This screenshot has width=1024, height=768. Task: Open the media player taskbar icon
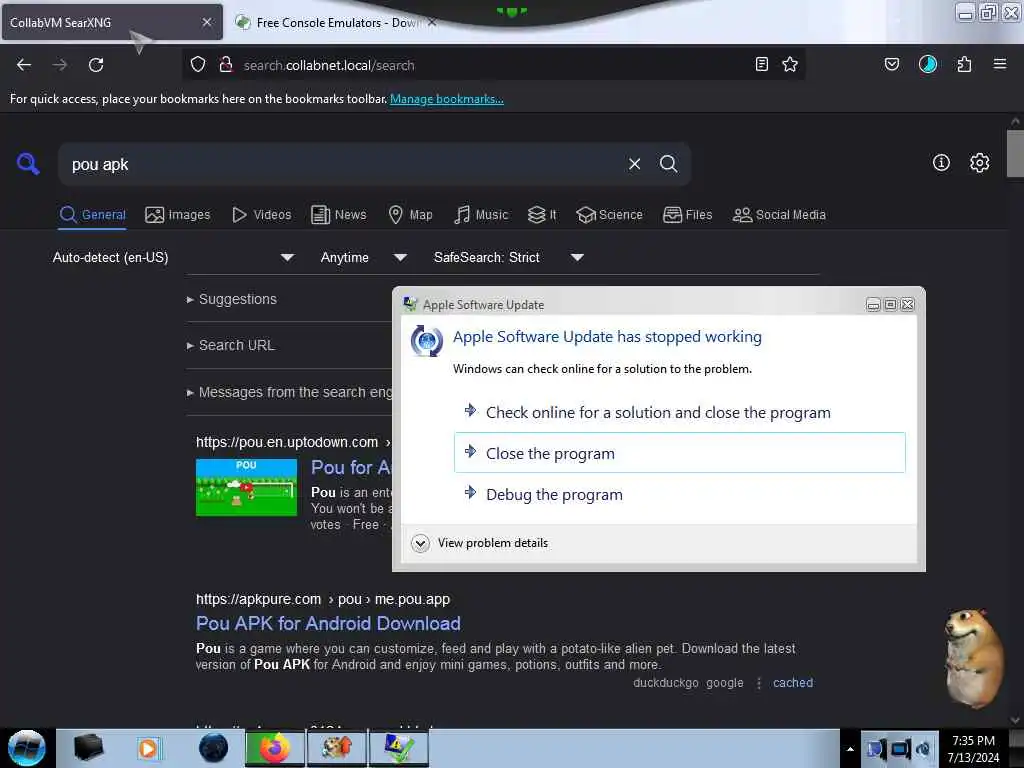pyautogui.click(x=148, y=748)
